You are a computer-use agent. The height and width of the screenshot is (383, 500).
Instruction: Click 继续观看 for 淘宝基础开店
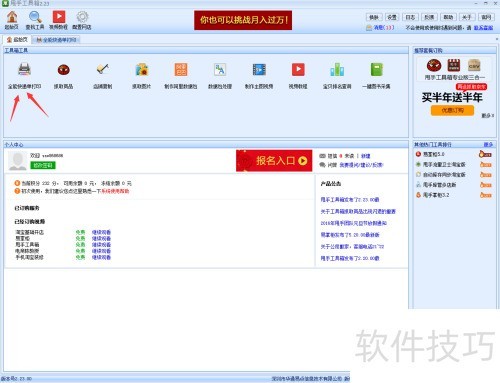(x=101, y=232)
